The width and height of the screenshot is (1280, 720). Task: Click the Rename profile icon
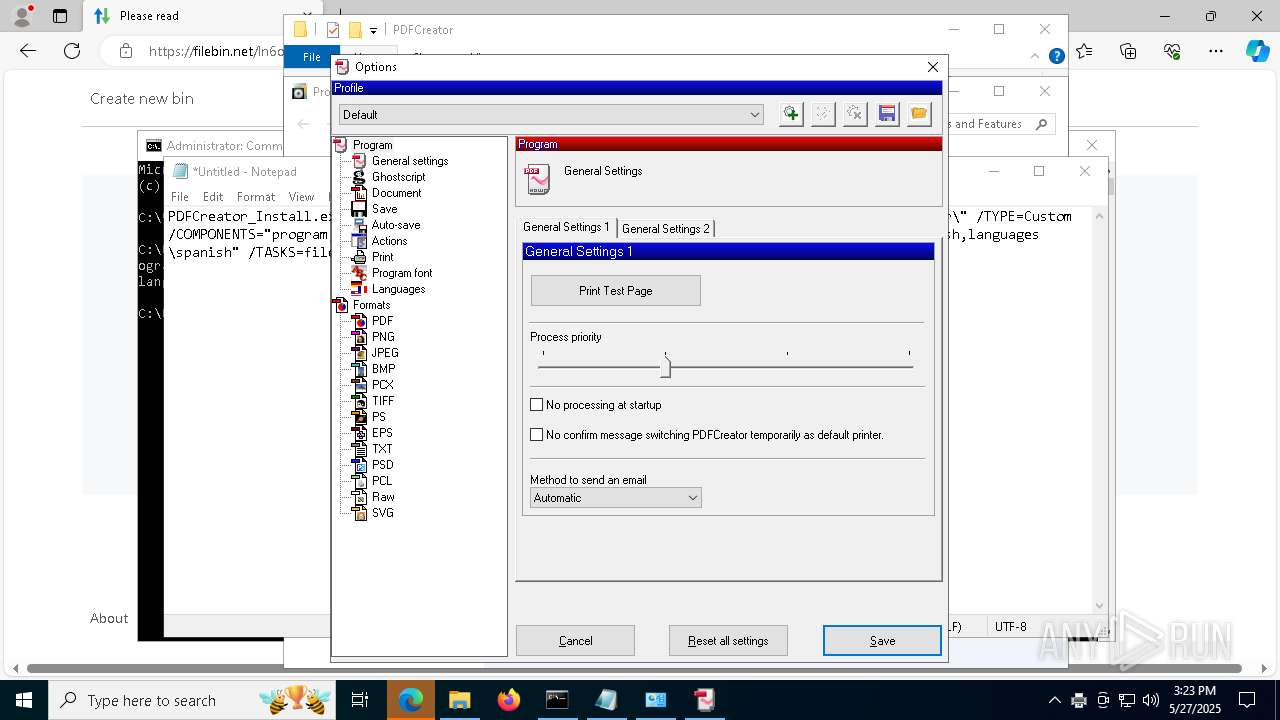tap(823, 114)
